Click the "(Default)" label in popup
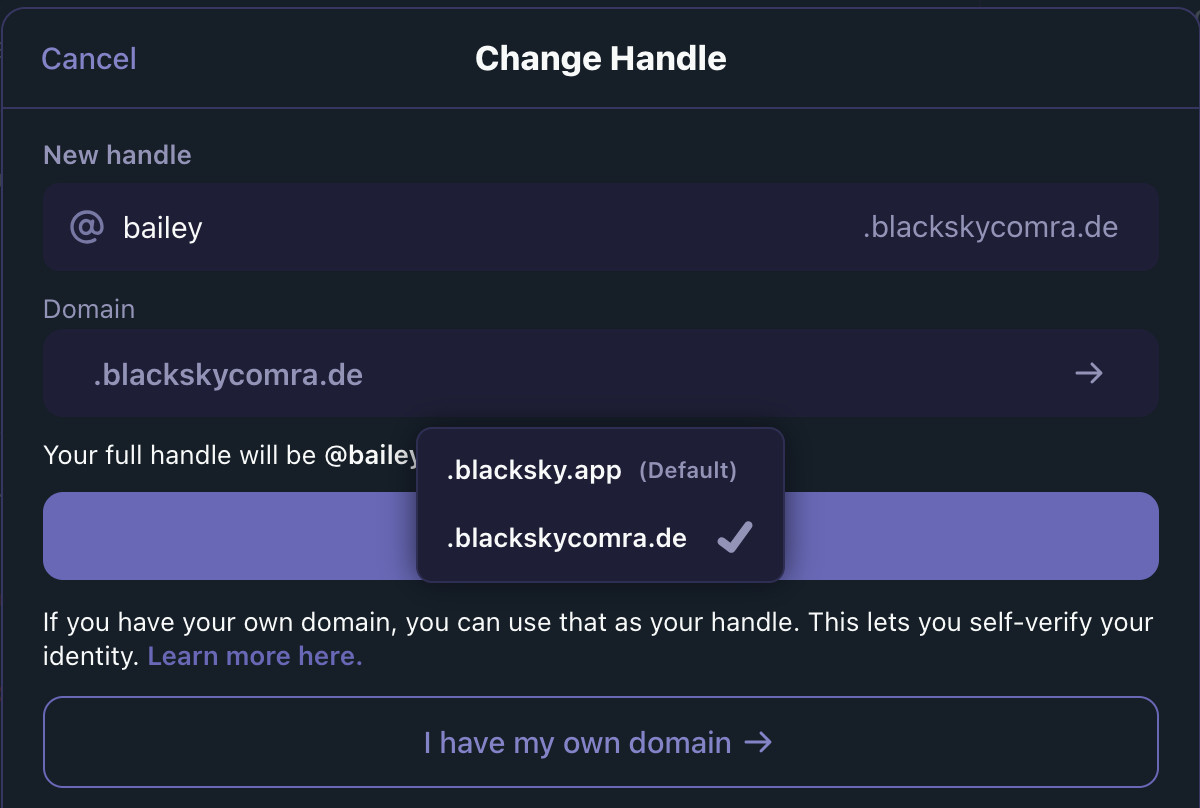Viewport: 1200px width, 808px height. click(688, 470)
